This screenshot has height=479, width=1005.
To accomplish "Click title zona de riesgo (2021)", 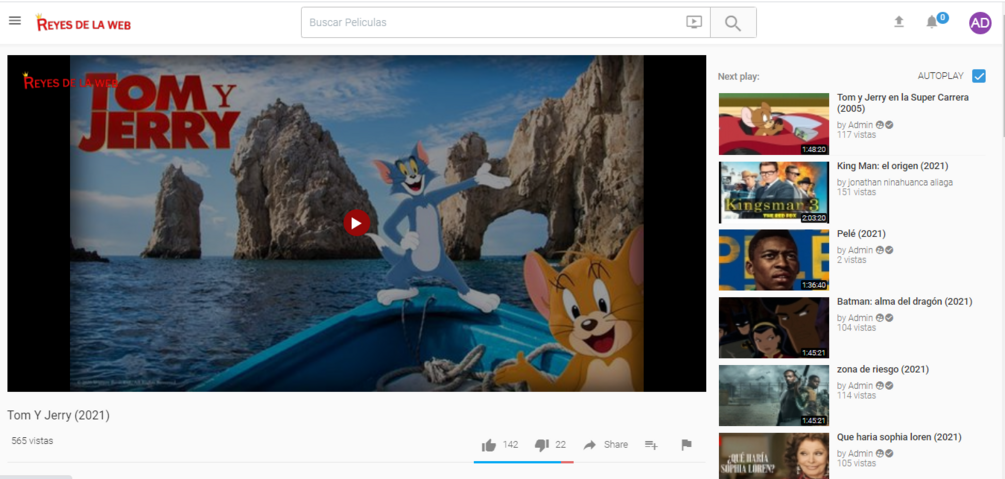I will tap(883, 369).
